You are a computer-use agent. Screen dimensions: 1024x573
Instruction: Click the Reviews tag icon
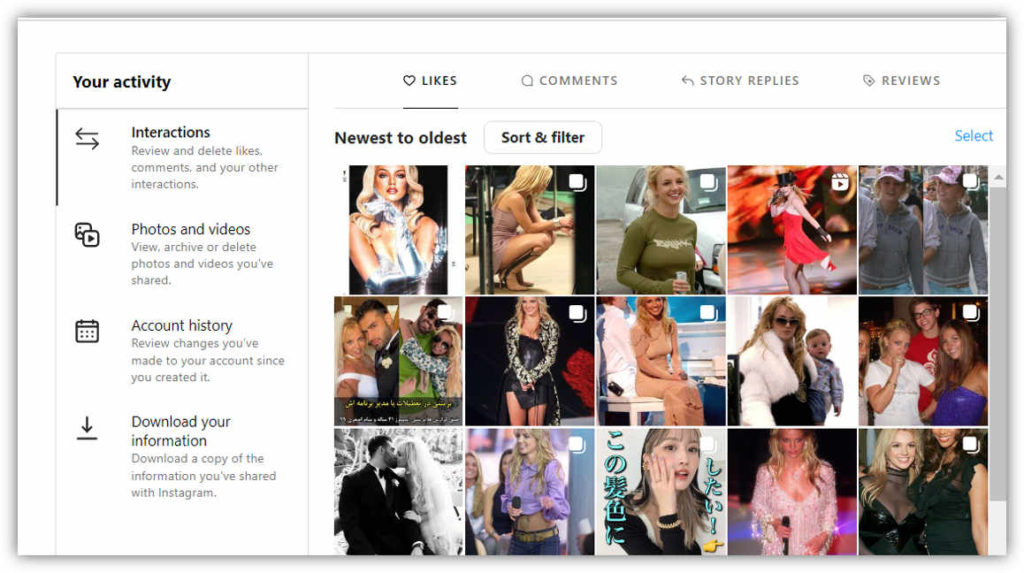pos(868,81)
